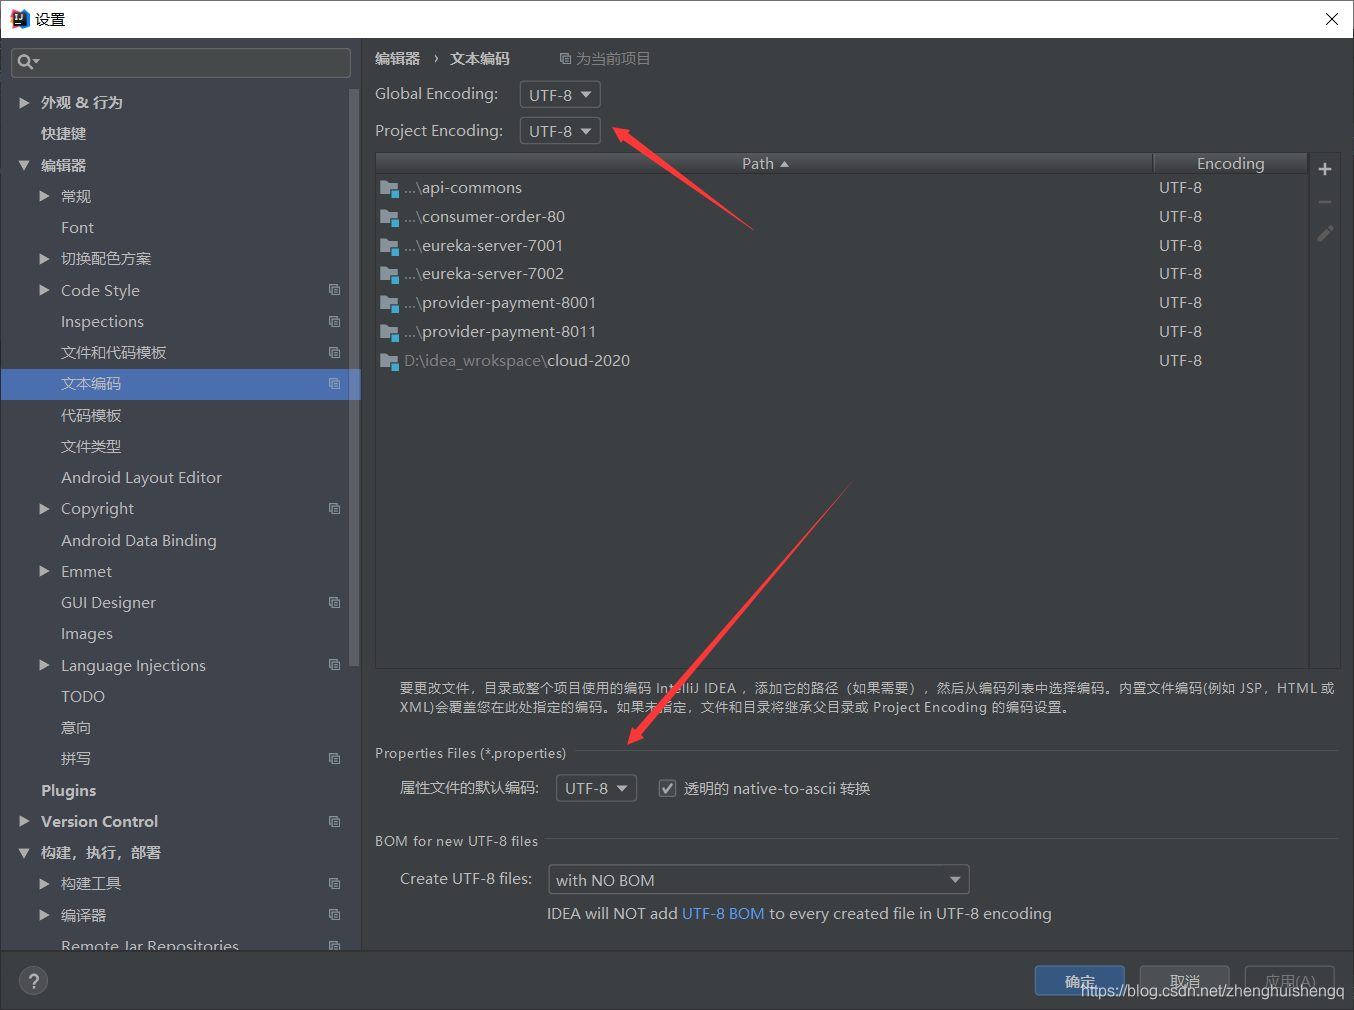Screen dimensions: 1354x1010
Task: Click the project-level icon beside Language Injections
Action: (x=334, y=665)
